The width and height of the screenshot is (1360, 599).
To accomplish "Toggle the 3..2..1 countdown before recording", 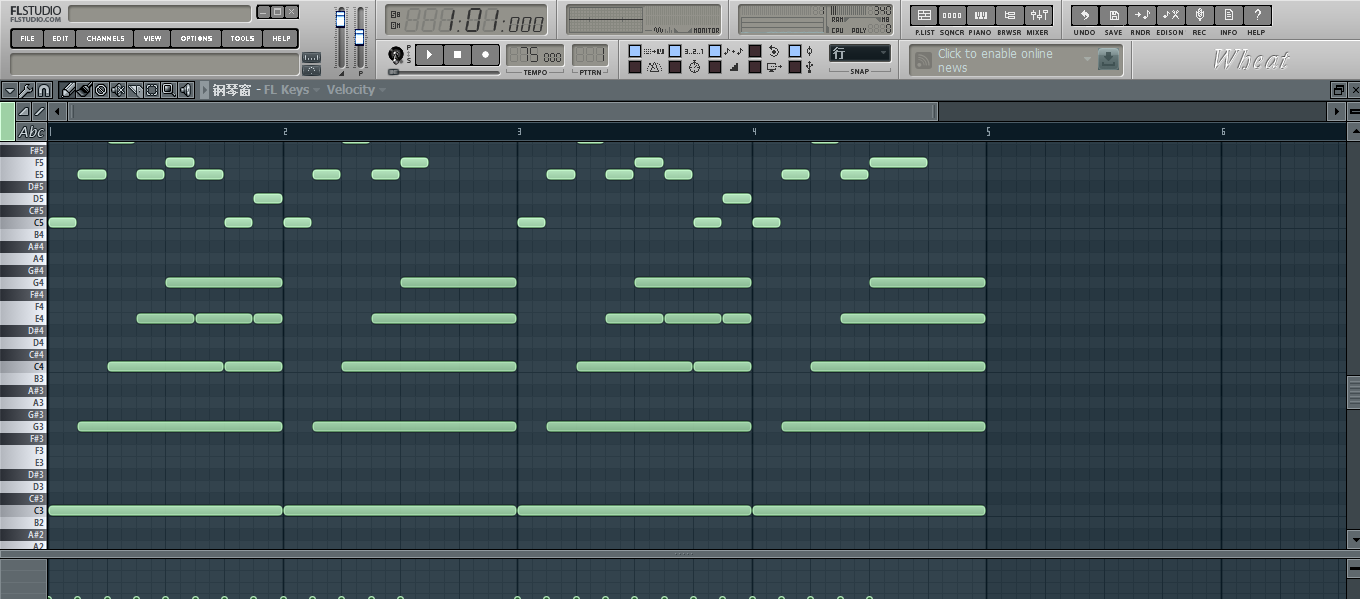I will coord(675,51).
